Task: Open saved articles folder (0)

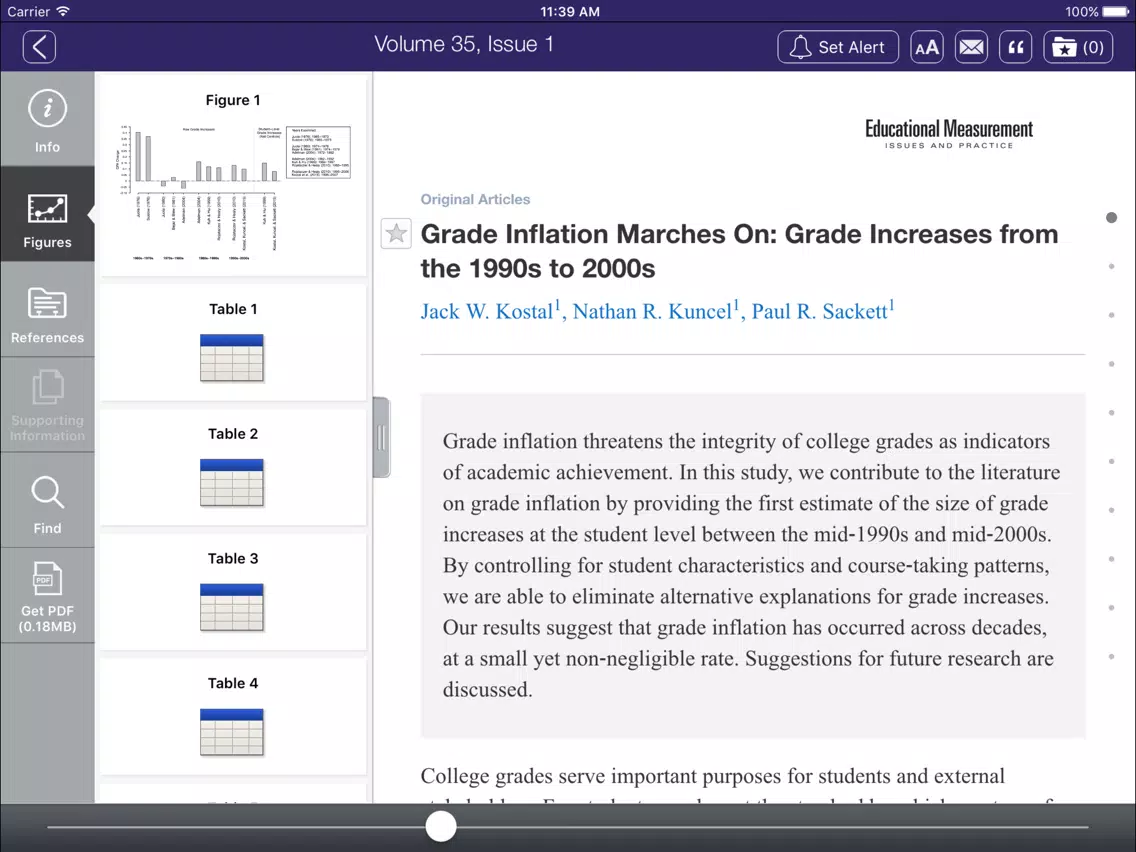Action: [x=1077, y=47]
